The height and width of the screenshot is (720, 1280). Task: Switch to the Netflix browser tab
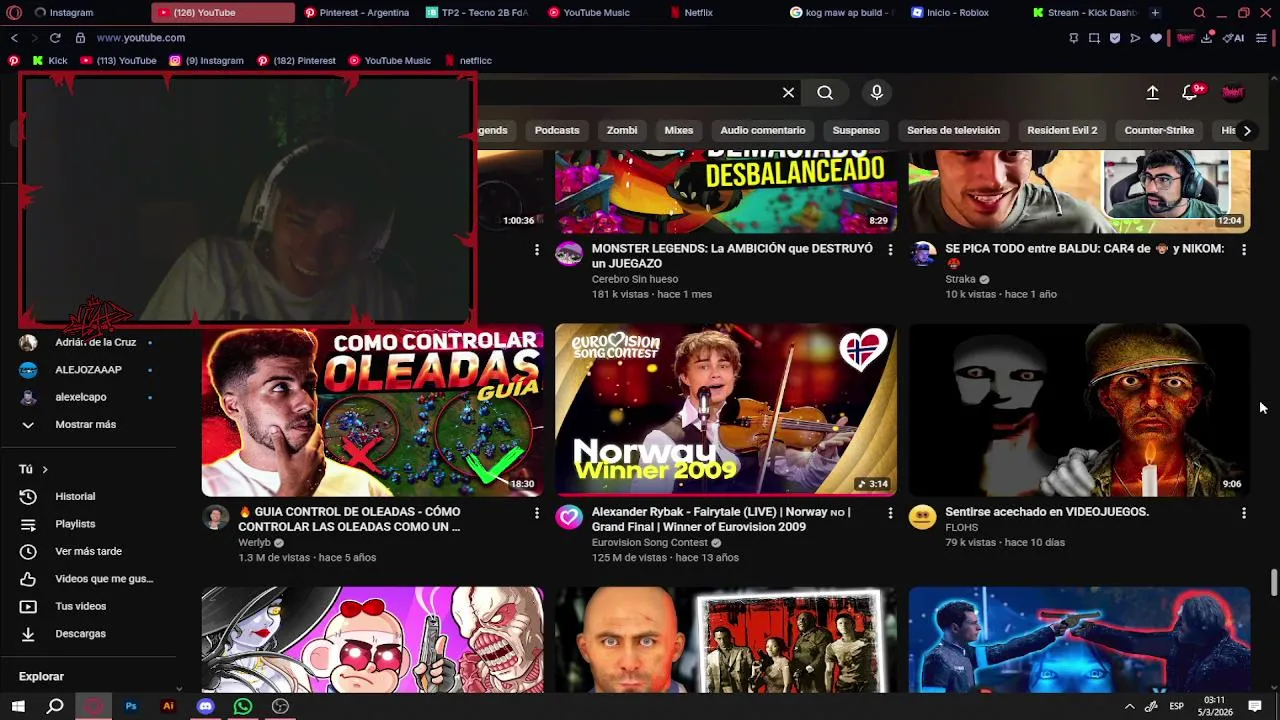coord(698,13)
